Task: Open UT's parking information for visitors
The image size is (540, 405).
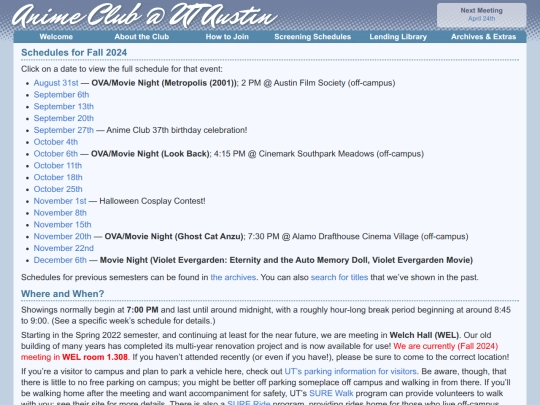Action: tap(351, 372)
